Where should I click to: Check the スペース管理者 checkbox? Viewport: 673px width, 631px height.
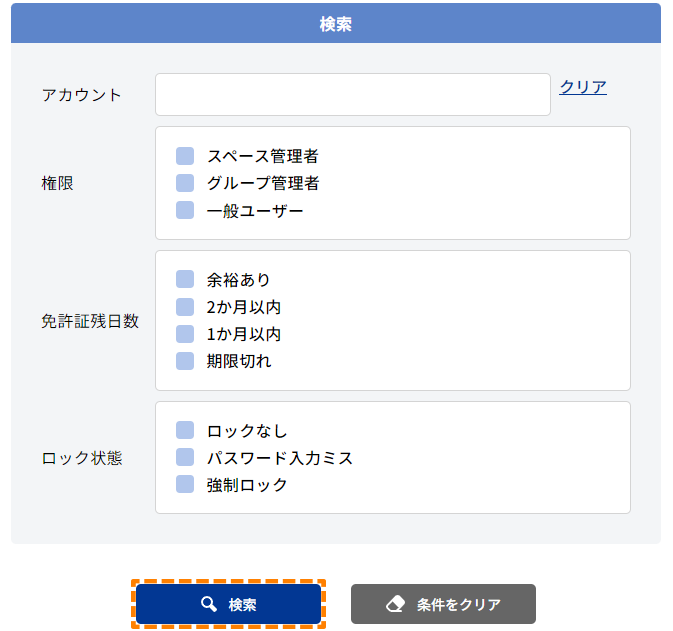point(185,156)
